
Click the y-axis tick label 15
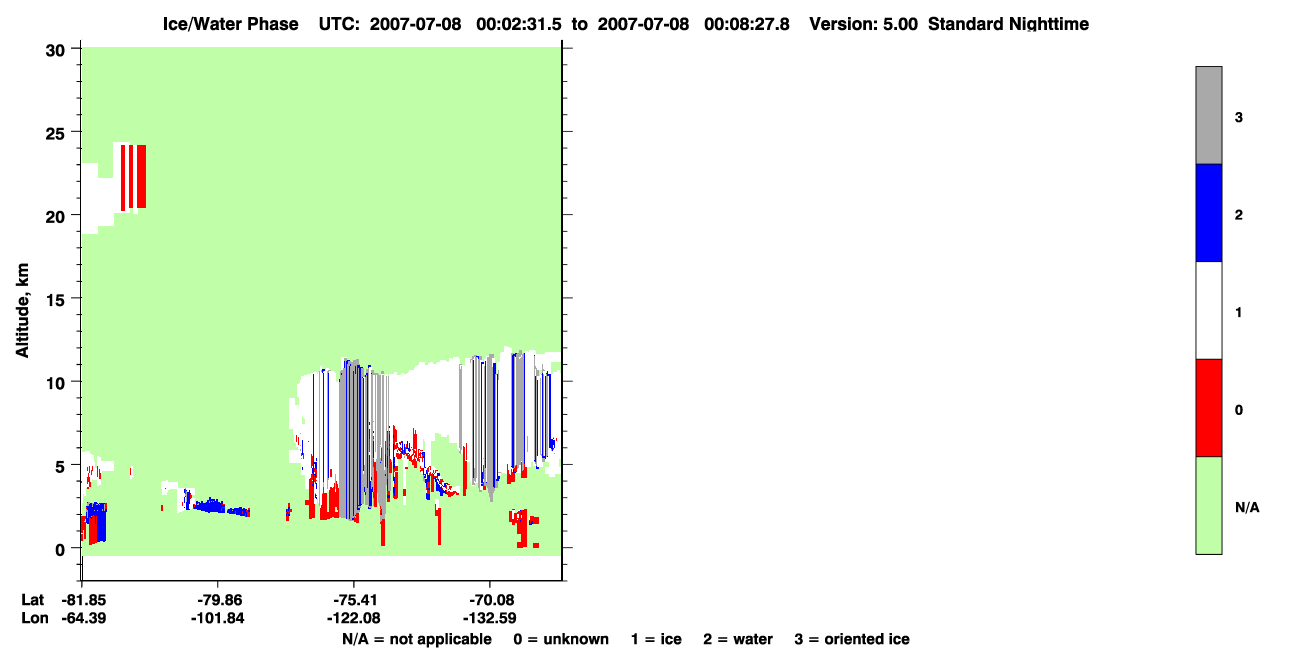[58, 299]
